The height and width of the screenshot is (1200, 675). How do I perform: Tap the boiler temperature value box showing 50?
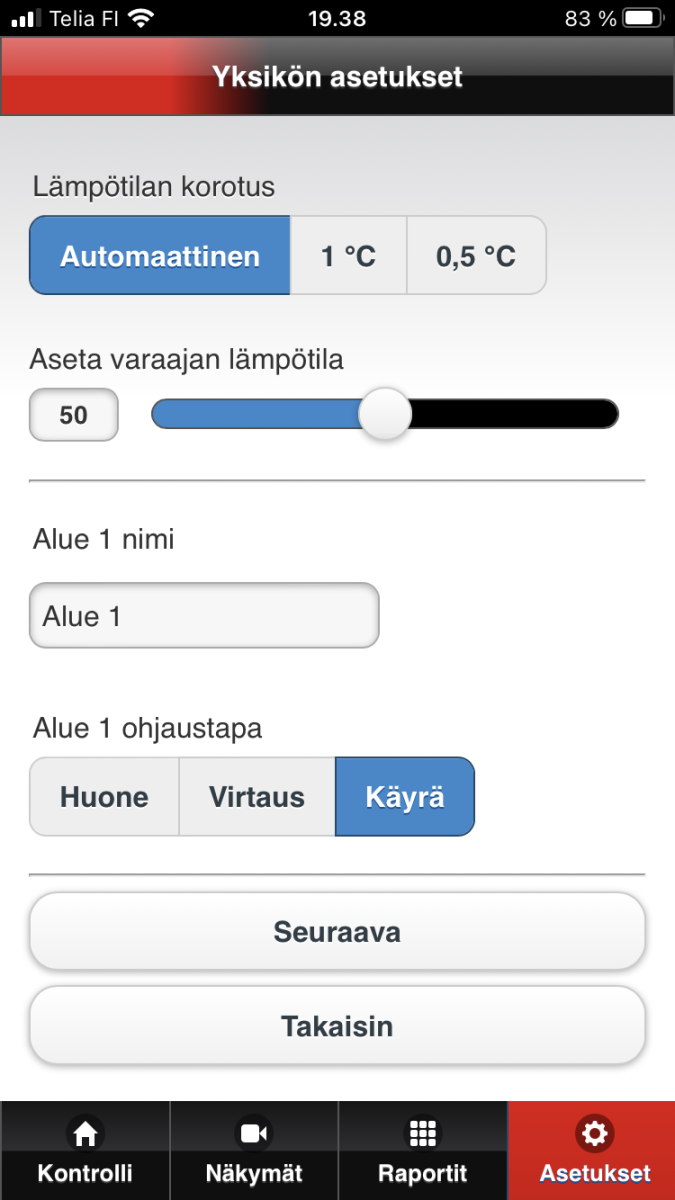click(x=74, y=415)
